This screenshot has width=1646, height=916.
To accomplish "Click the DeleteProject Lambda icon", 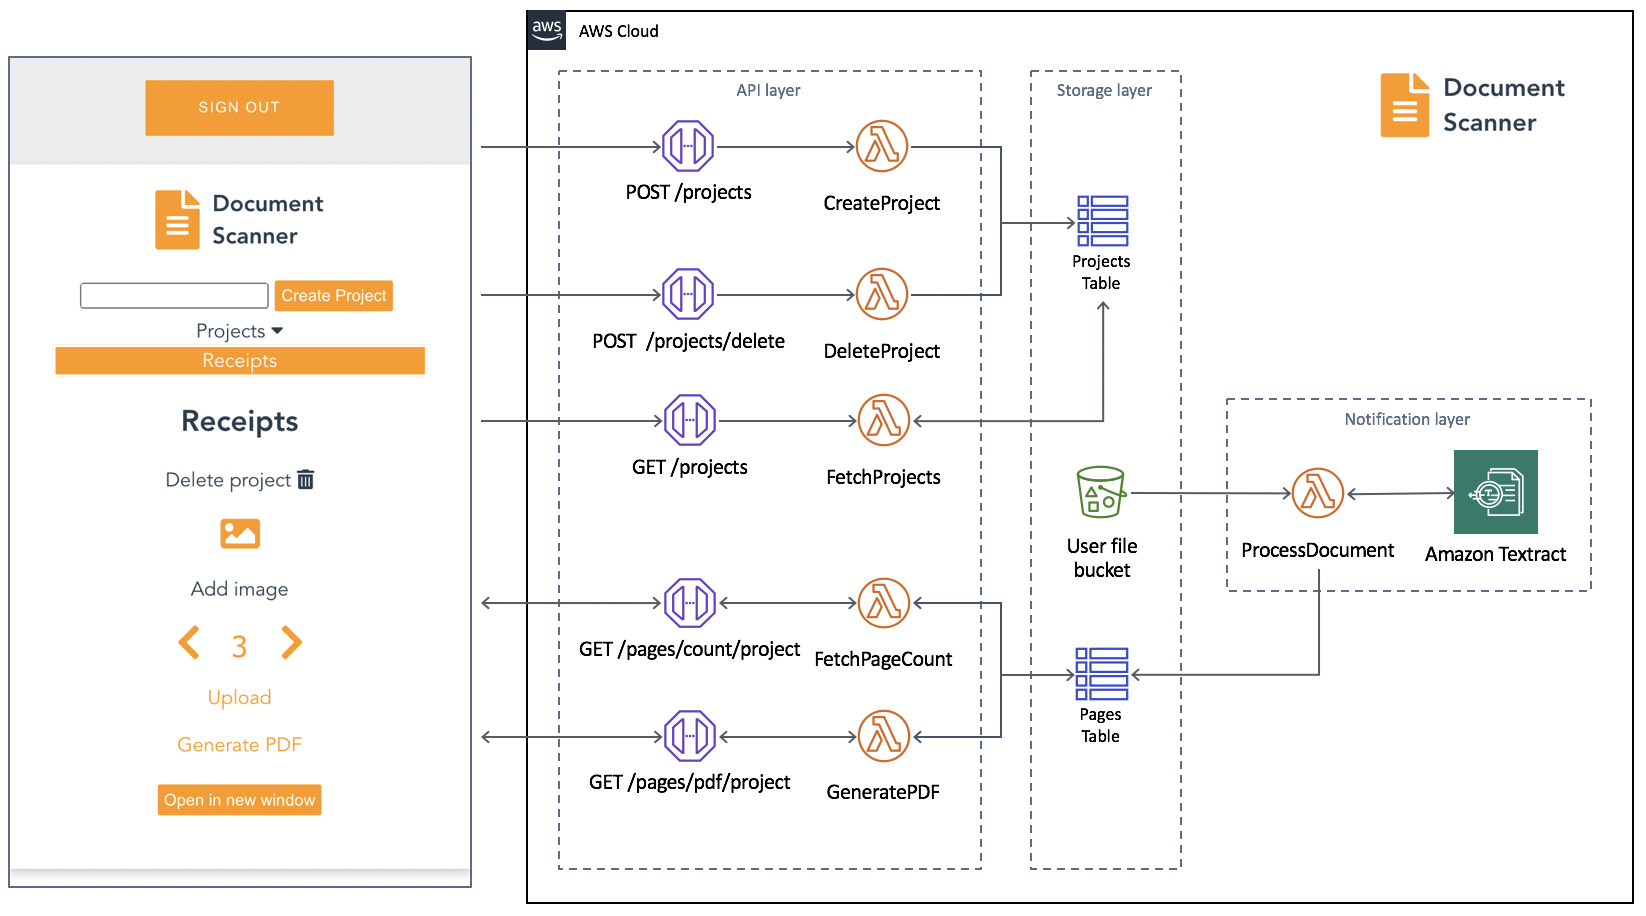I will coord(882,295).
